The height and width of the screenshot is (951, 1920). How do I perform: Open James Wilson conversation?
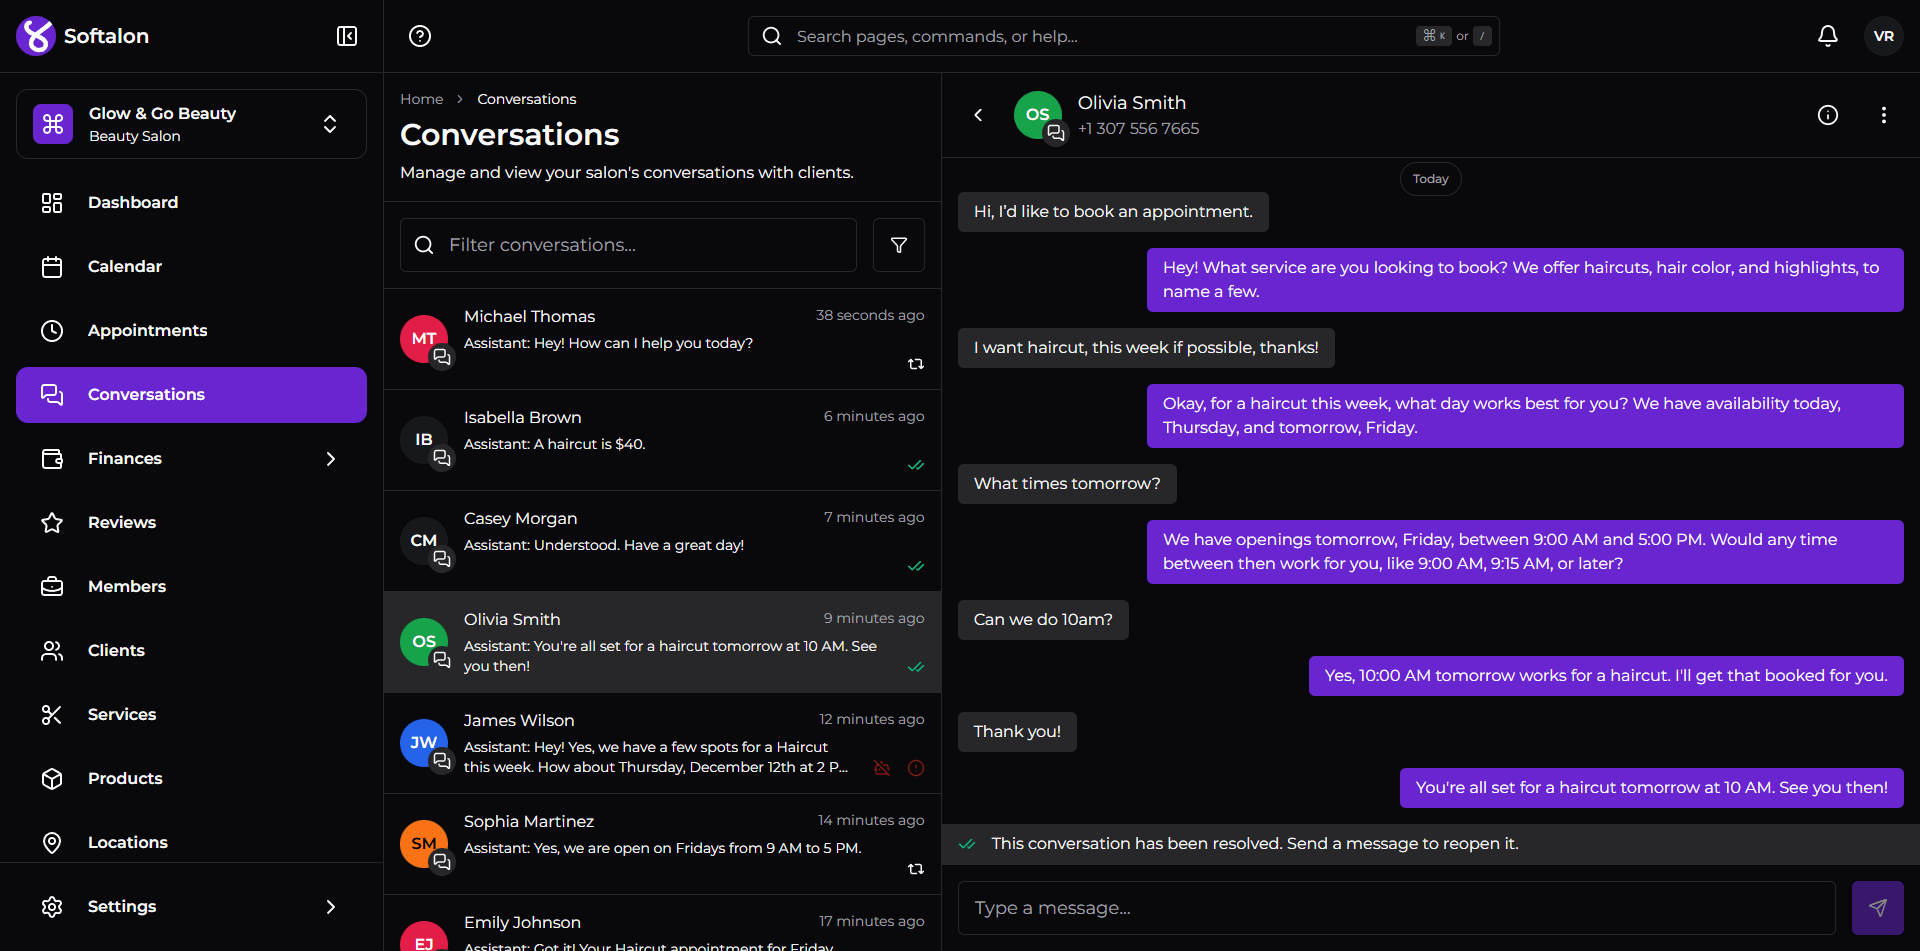(x=662, y=744)
